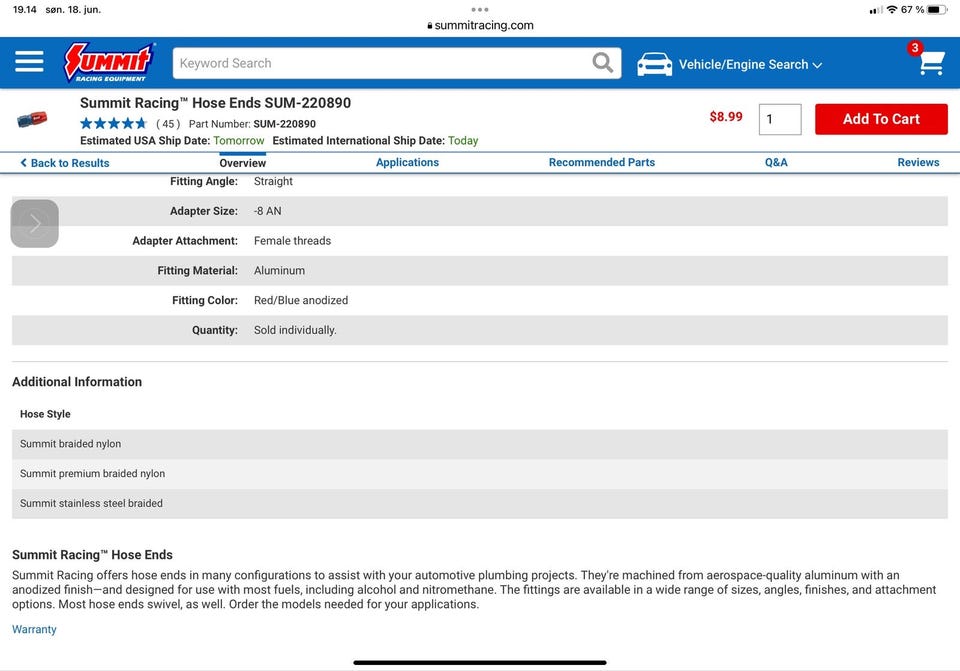Click part number SUM-220890
The width and height of the screenshot is (960, 671).
pyautogui.click(x=285, y=124)
